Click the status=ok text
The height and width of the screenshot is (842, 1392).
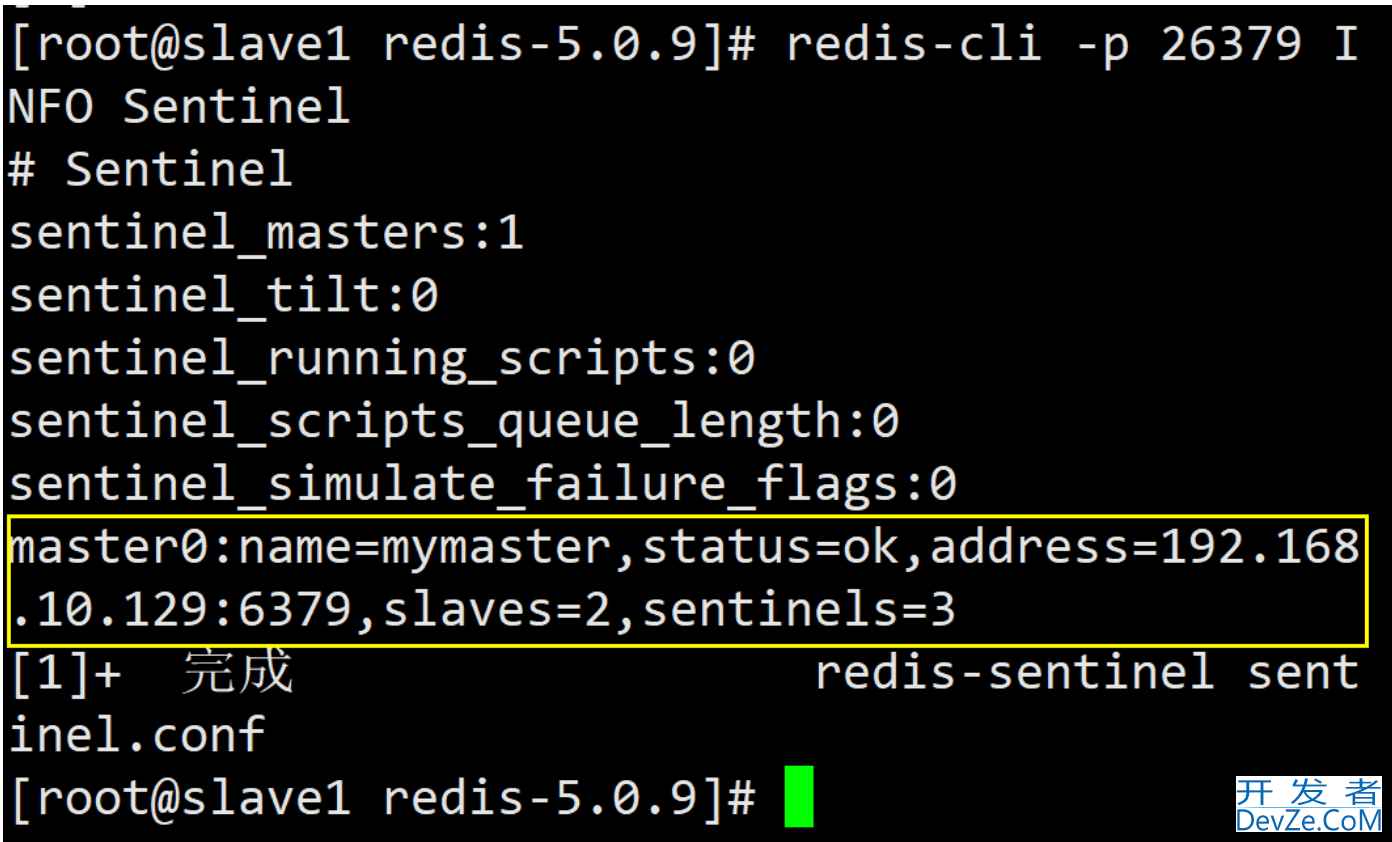770,548
